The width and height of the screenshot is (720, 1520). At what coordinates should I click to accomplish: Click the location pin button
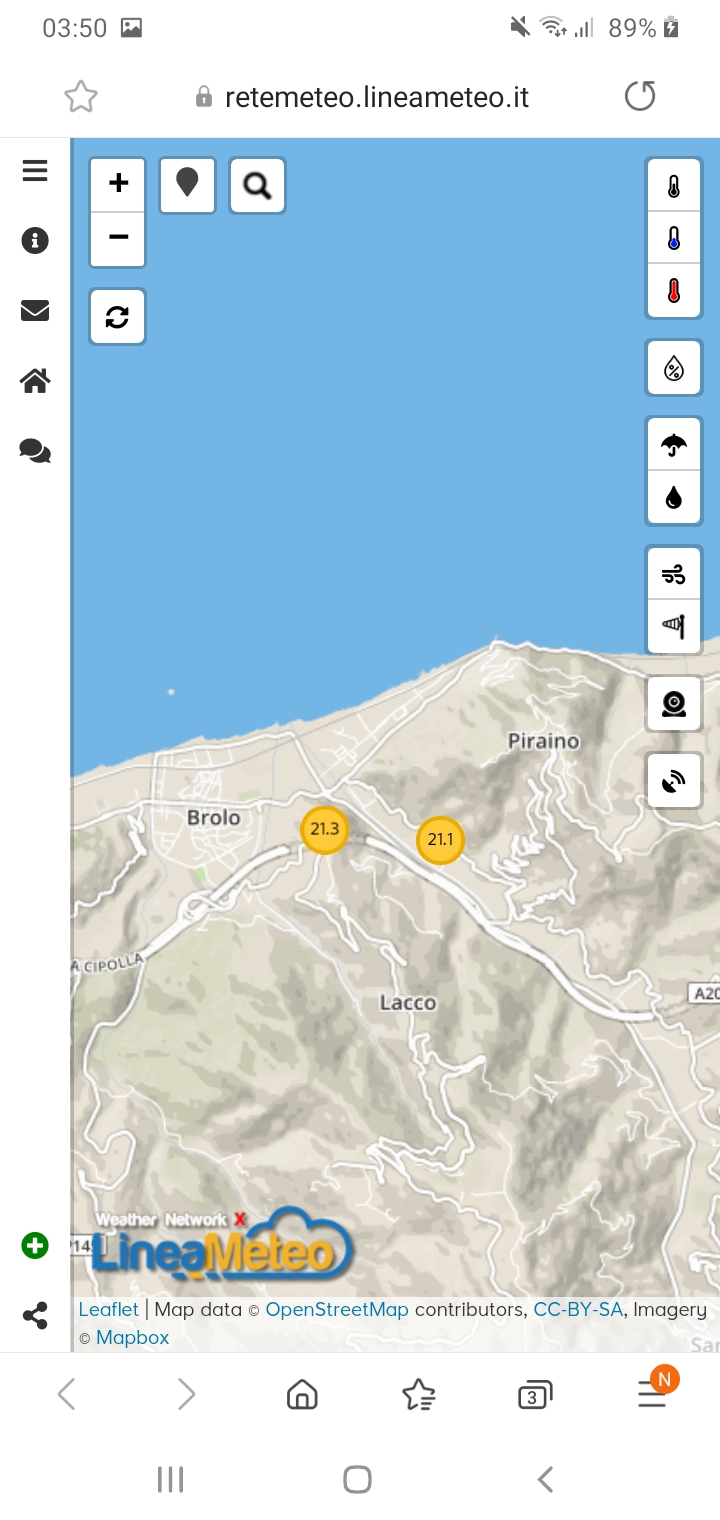187,185
